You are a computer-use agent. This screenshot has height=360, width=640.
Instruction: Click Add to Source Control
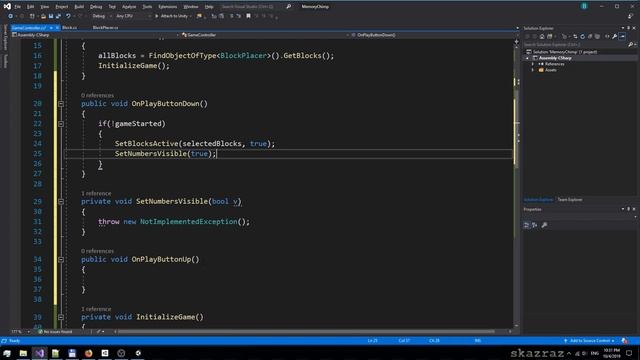(589, 340)
